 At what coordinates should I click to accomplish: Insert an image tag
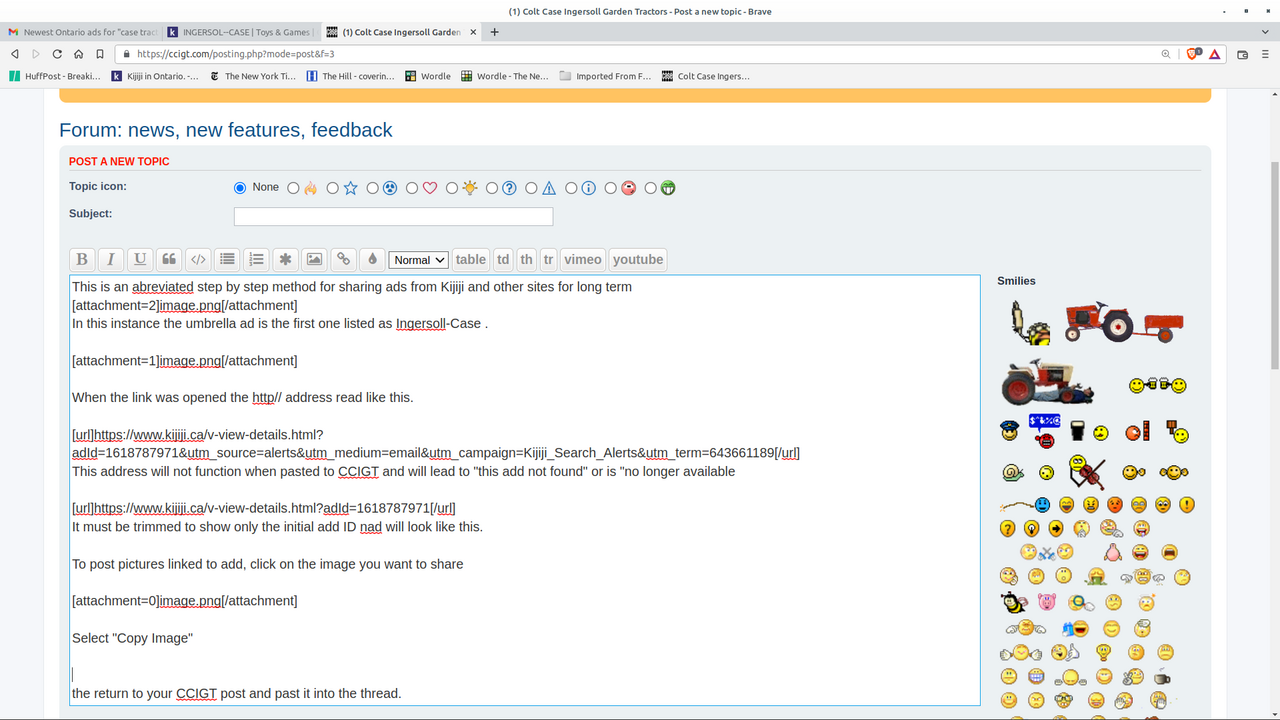click(314, 259)
